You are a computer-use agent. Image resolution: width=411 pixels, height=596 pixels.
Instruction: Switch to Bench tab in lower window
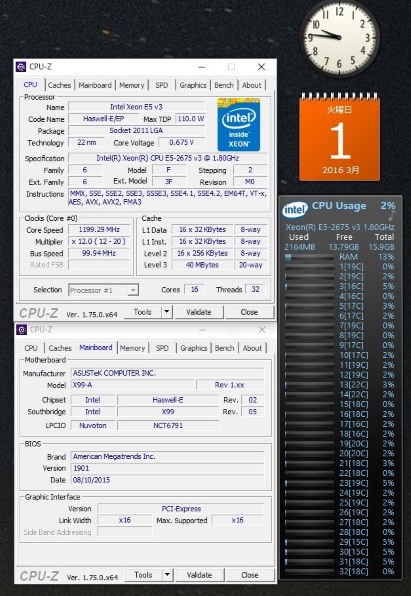224,348
